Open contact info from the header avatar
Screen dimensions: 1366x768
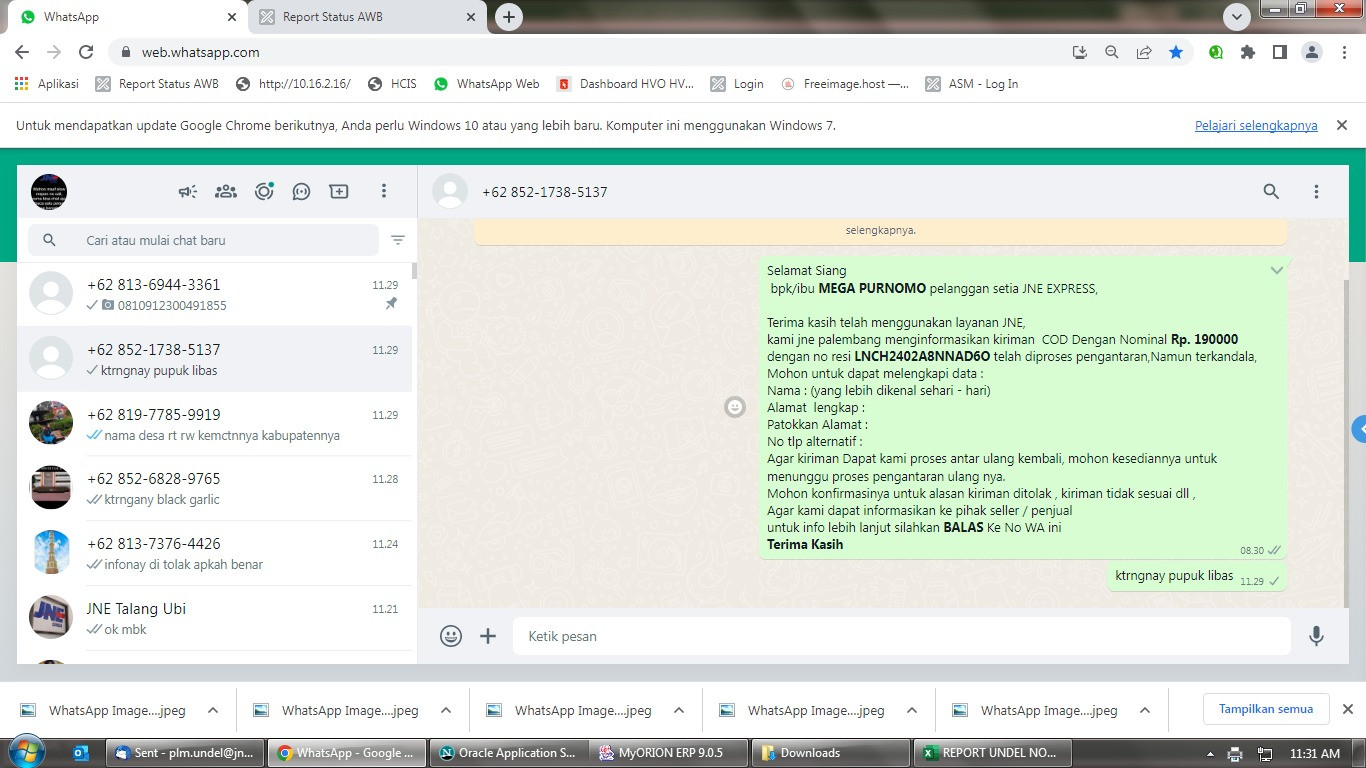pyautogui.click(x=450, y=191)
